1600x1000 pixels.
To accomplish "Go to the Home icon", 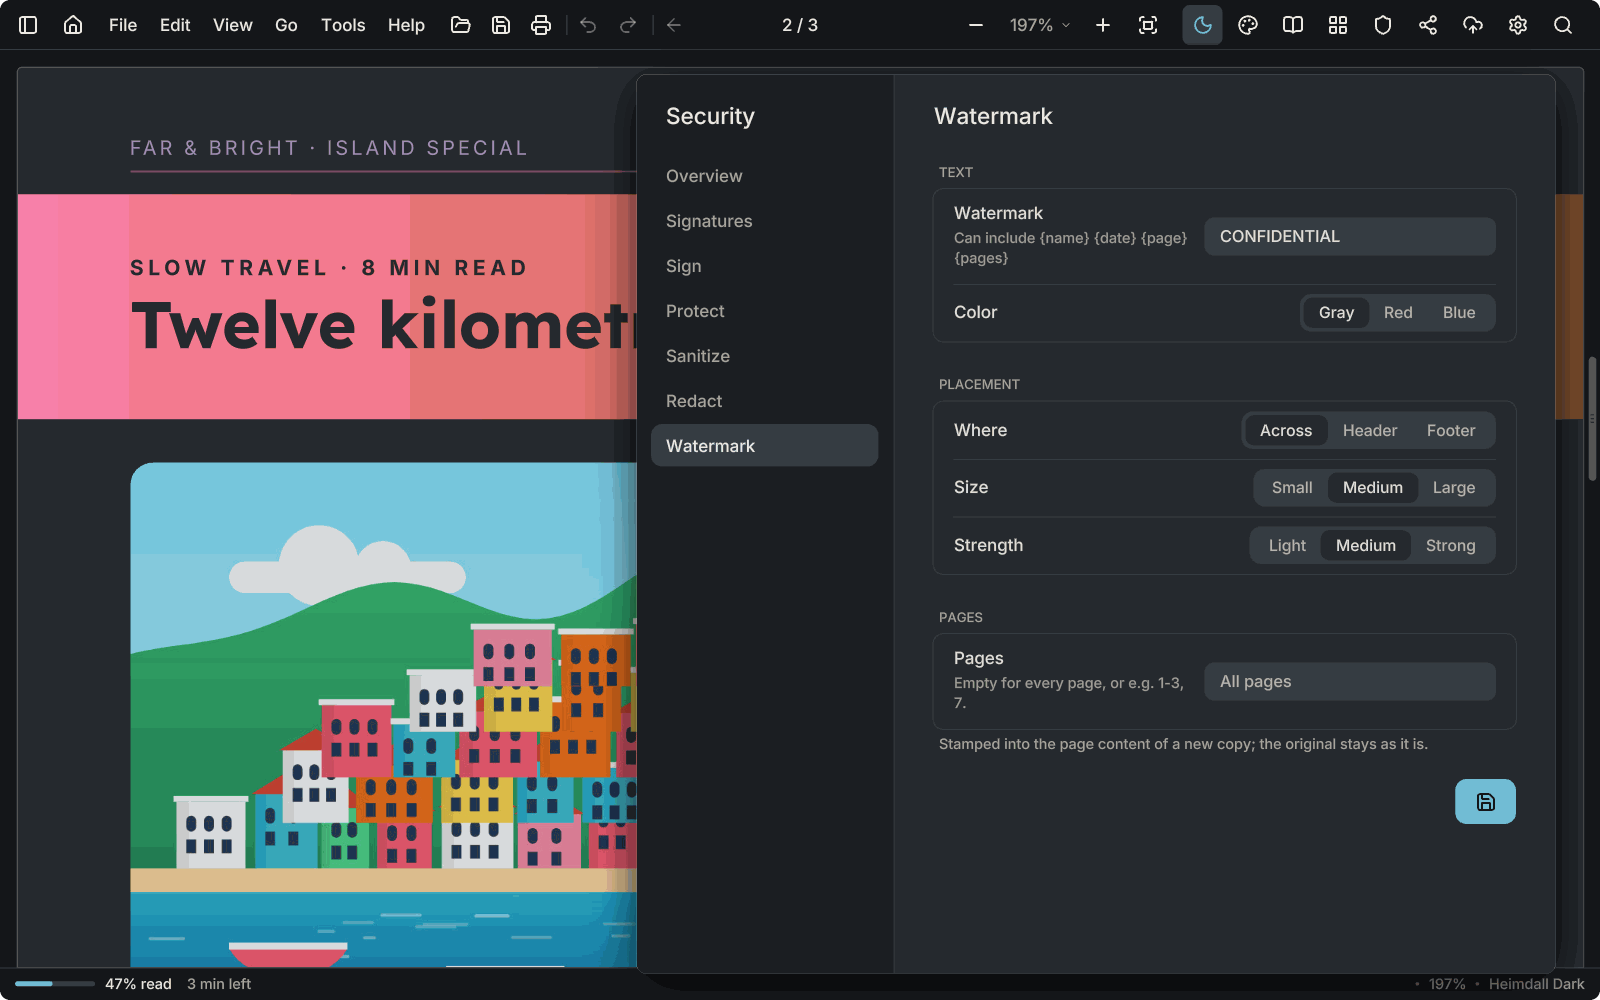I will point(73,25).
